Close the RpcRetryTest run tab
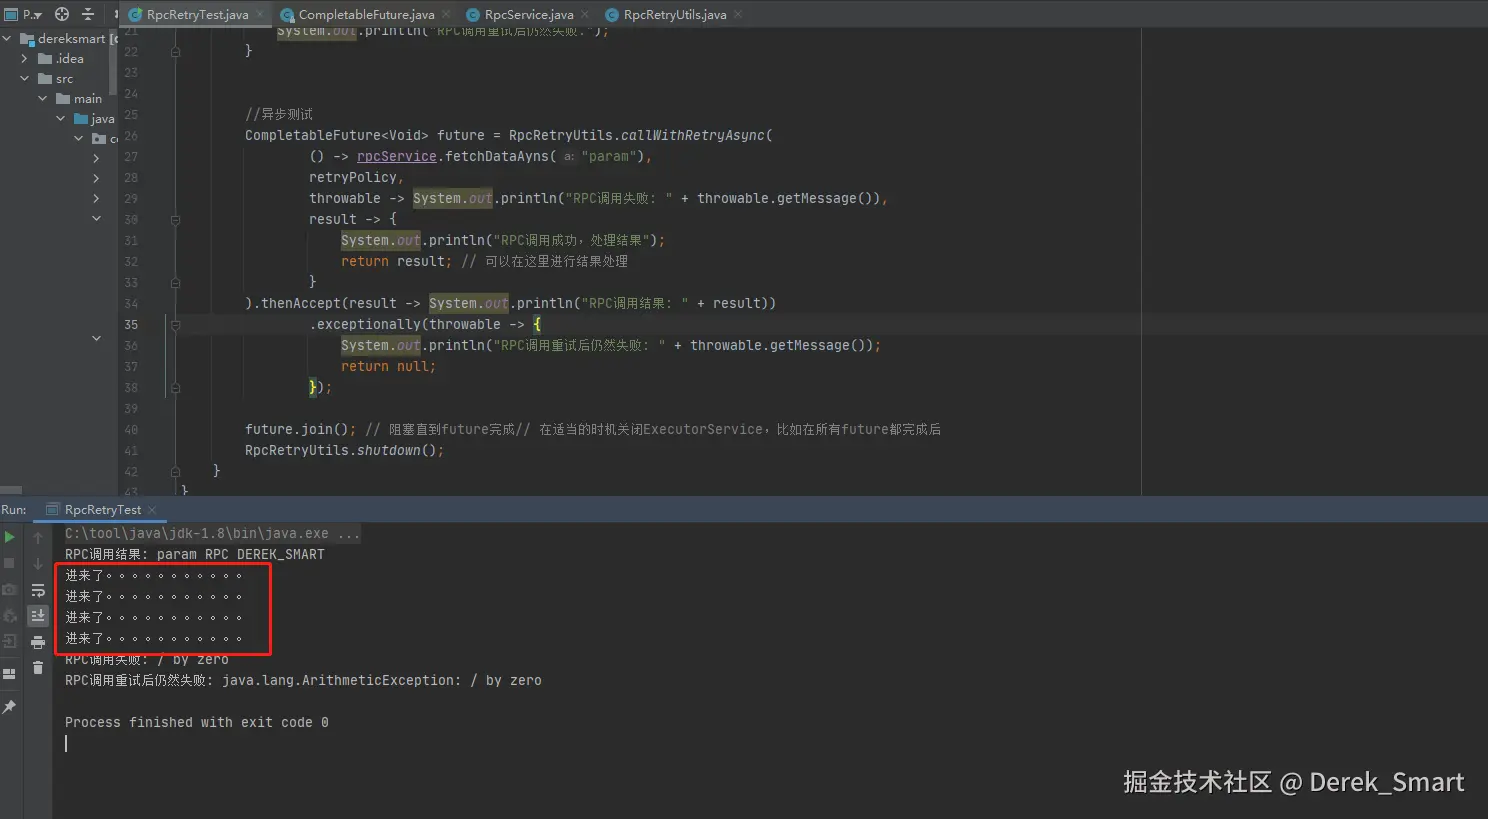 point(152,510)
